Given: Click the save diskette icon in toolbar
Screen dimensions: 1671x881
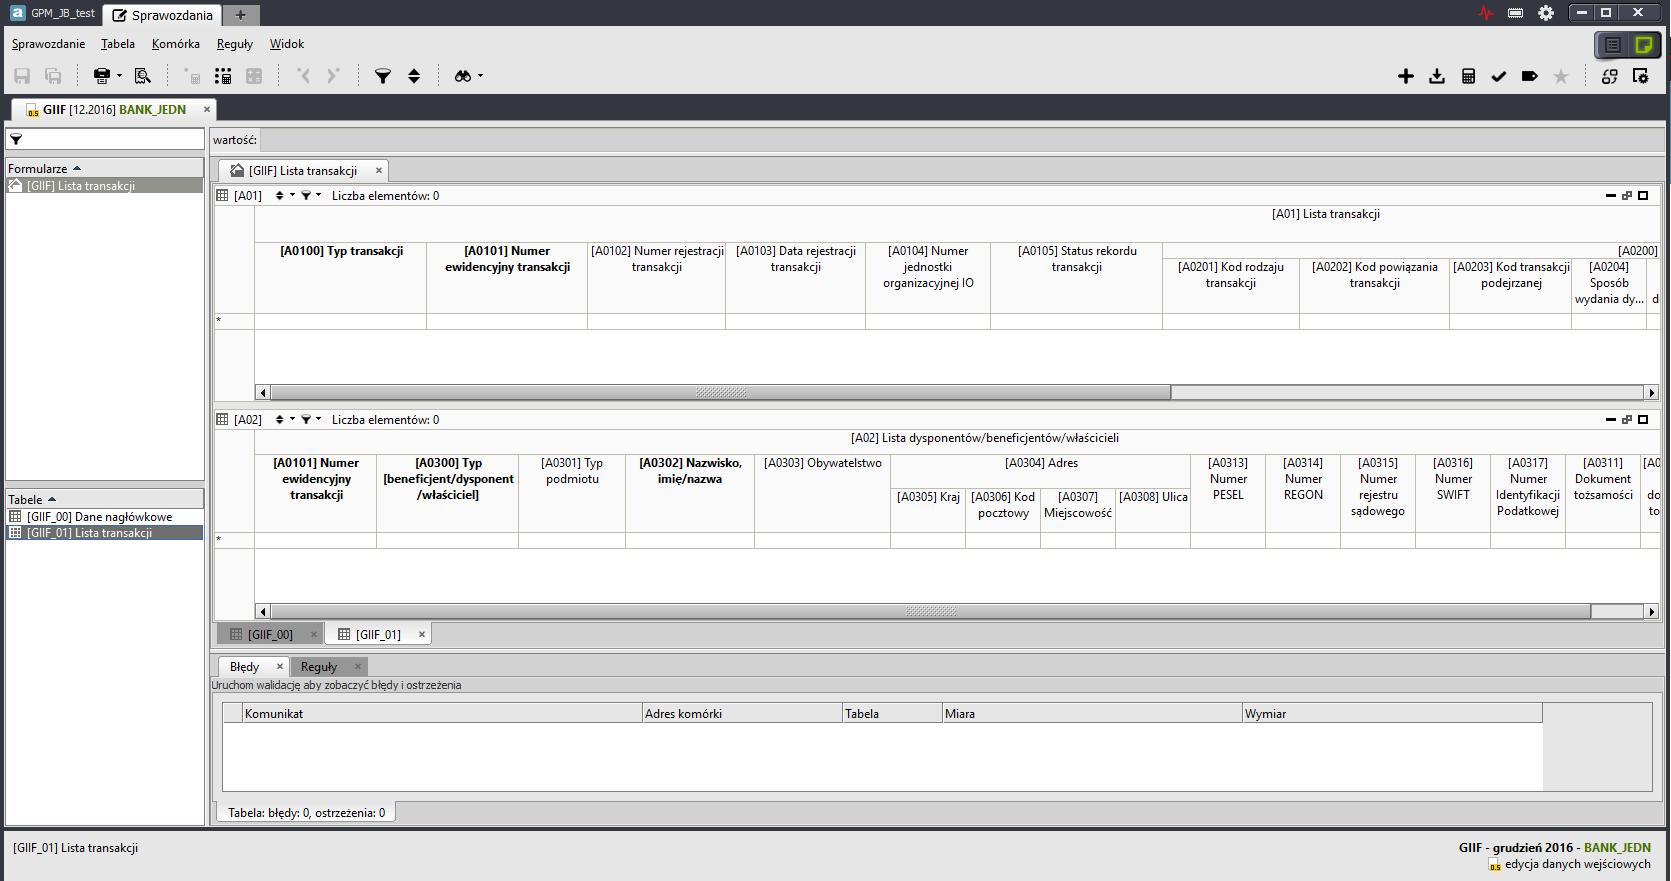Looking at the screenshot, I should [x=22, y=76].
